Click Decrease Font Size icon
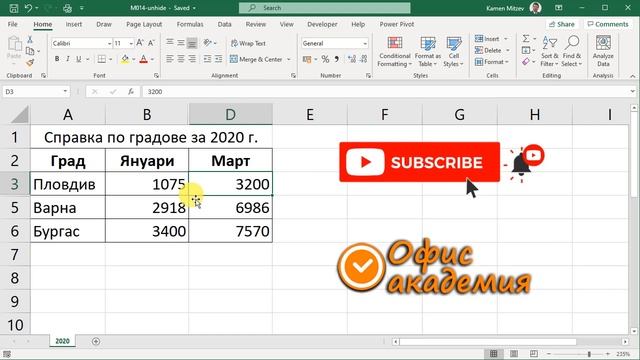Viewport: 640px width, 360px height. tap(151, 43)
